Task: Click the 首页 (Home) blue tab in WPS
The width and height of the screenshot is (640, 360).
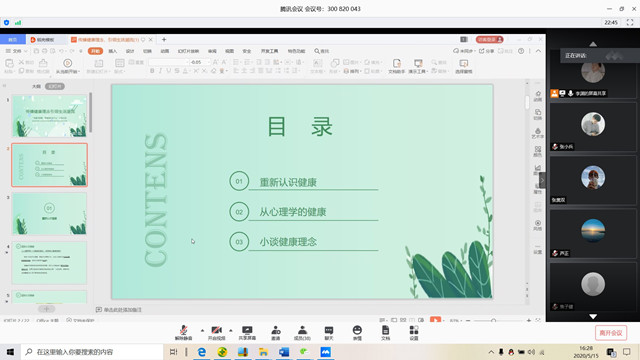Action: tap(13, 40)
